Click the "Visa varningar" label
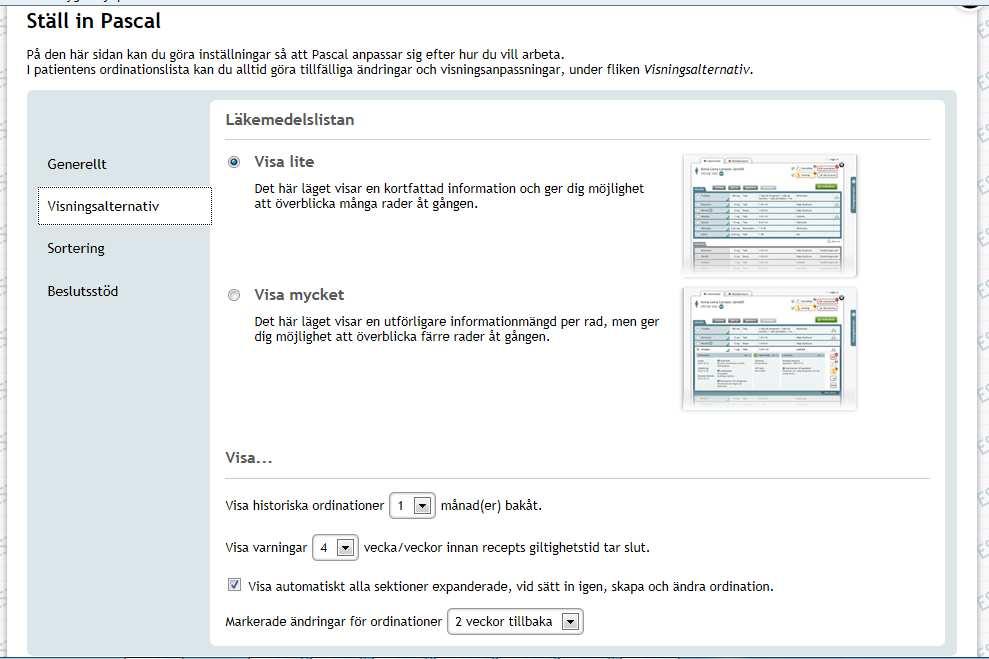Viewport: 989px width, 659px height. pyautogui.click(x=266, y=547)
